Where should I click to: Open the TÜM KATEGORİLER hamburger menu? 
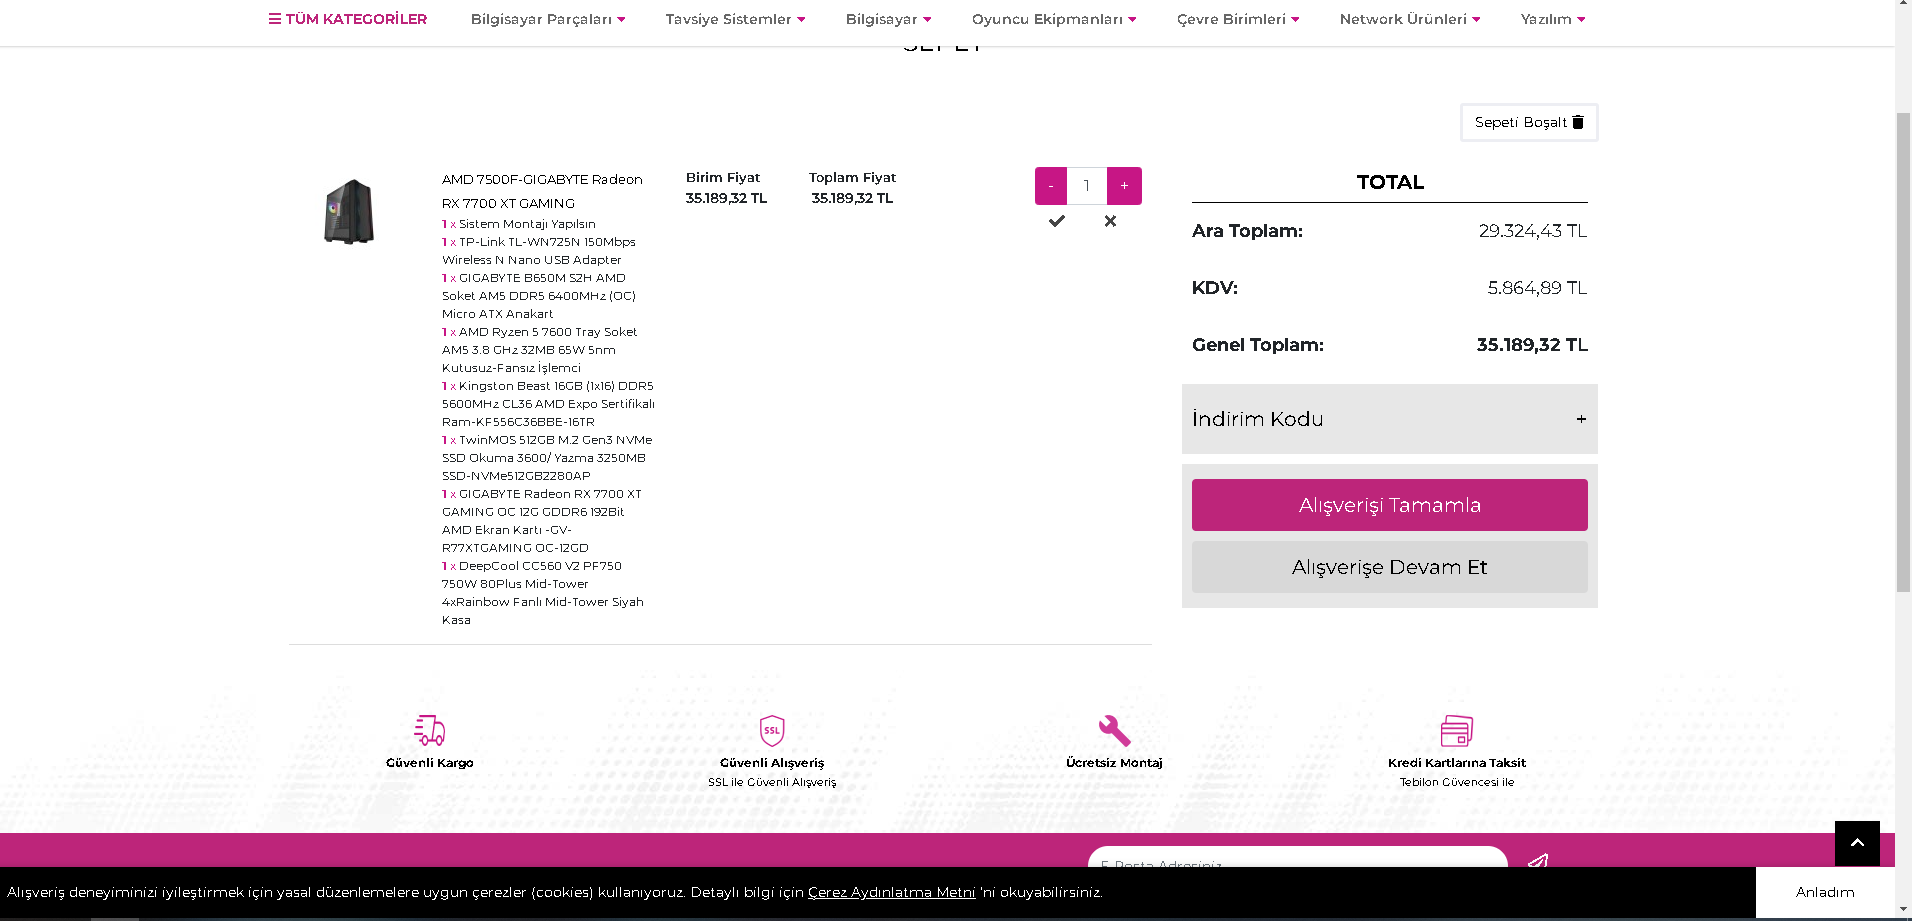pos(347,19)
